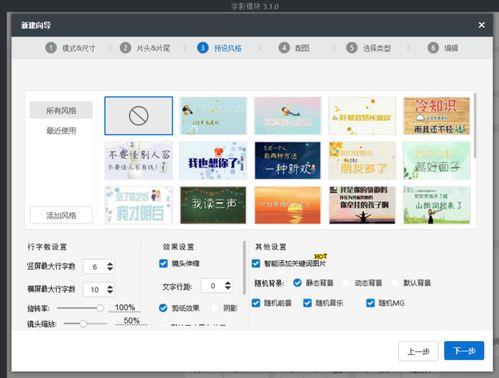Image resolution: width=499 pixels, height=378 pixels.
Task: Select the orange sunset style thumbnail
Action: pyautogui.click(x=288, y=205)
